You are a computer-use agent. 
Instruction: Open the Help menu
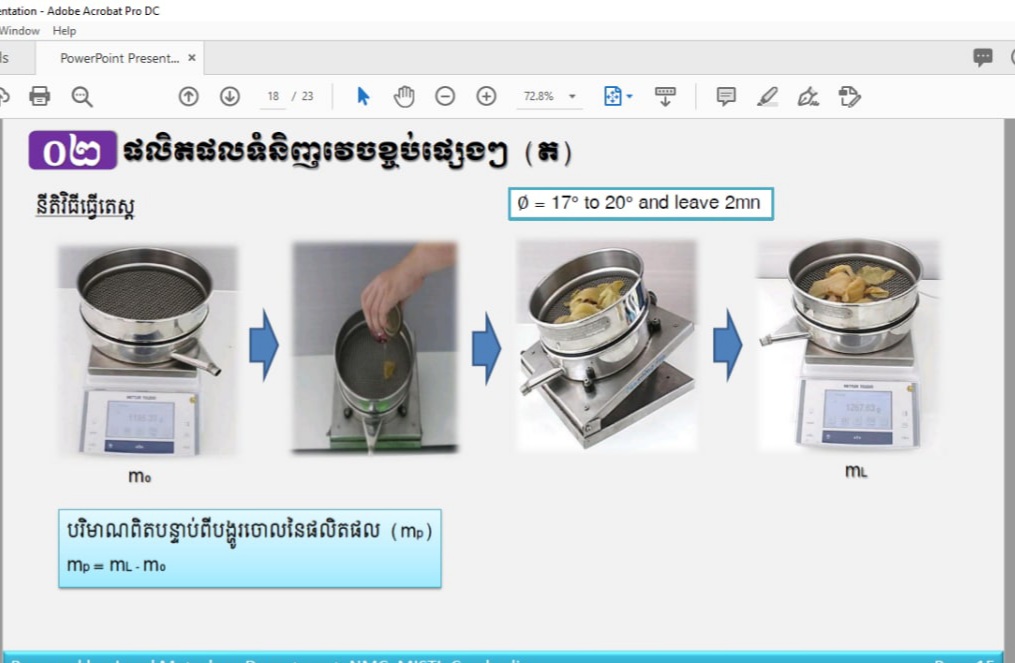(64, 31)
